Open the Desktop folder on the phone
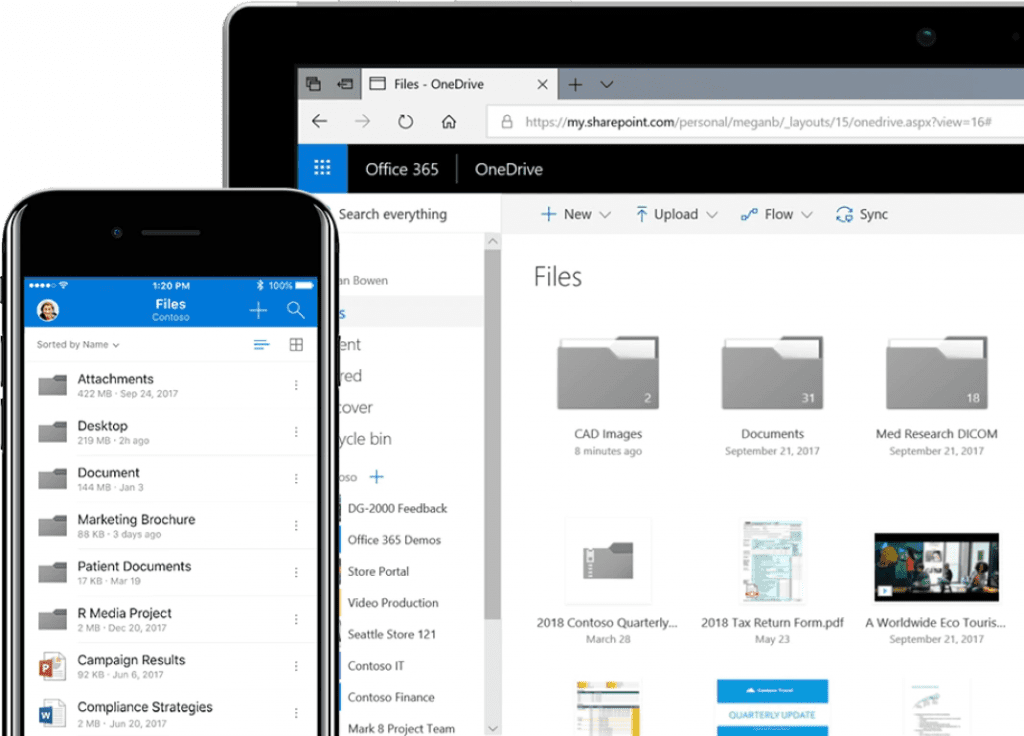This screenshot has width=1024, height=736. click(170, 432)
